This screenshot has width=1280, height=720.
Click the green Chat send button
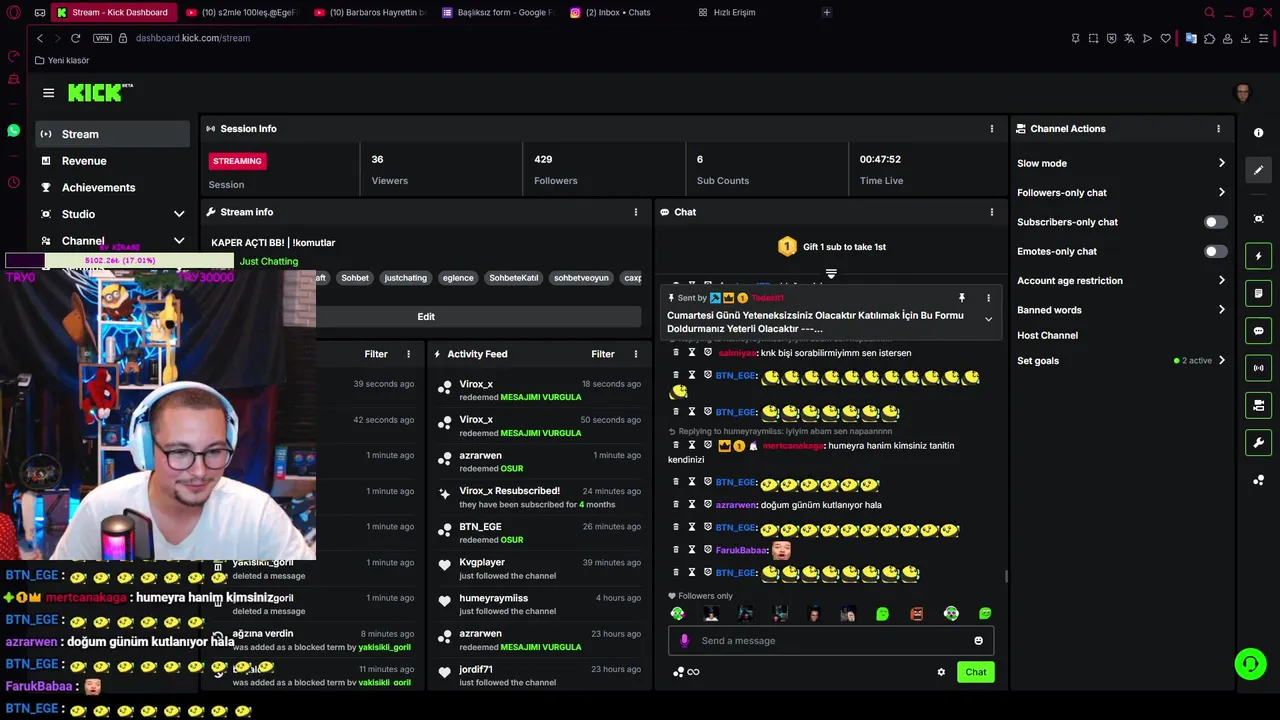click(x=976, y=672)
